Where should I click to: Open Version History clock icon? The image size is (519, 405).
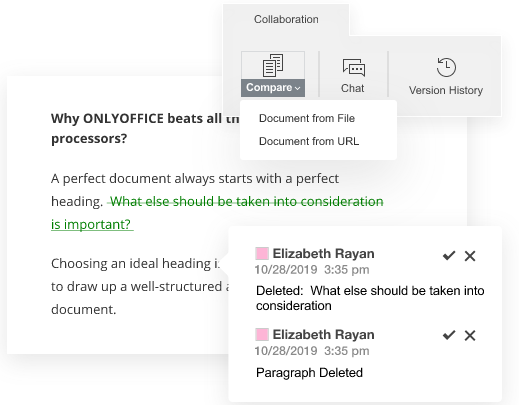(446, 67)
